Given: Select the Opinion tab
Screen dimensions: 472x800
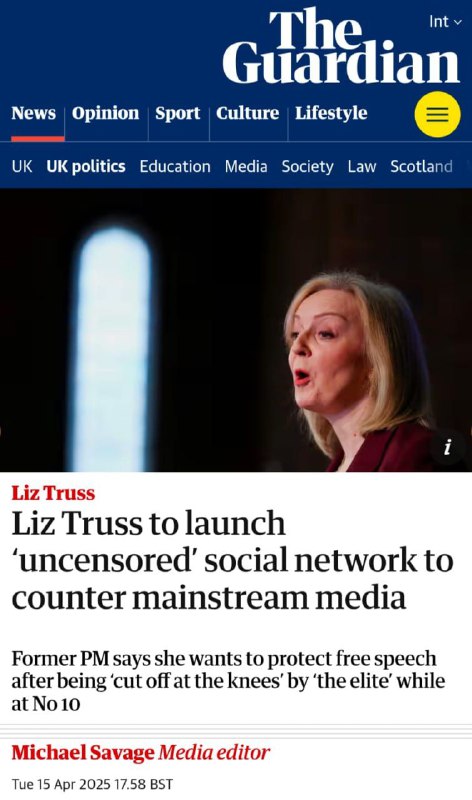Looking at the screenshot, I should pyautogui.click(x=106, y=113).
